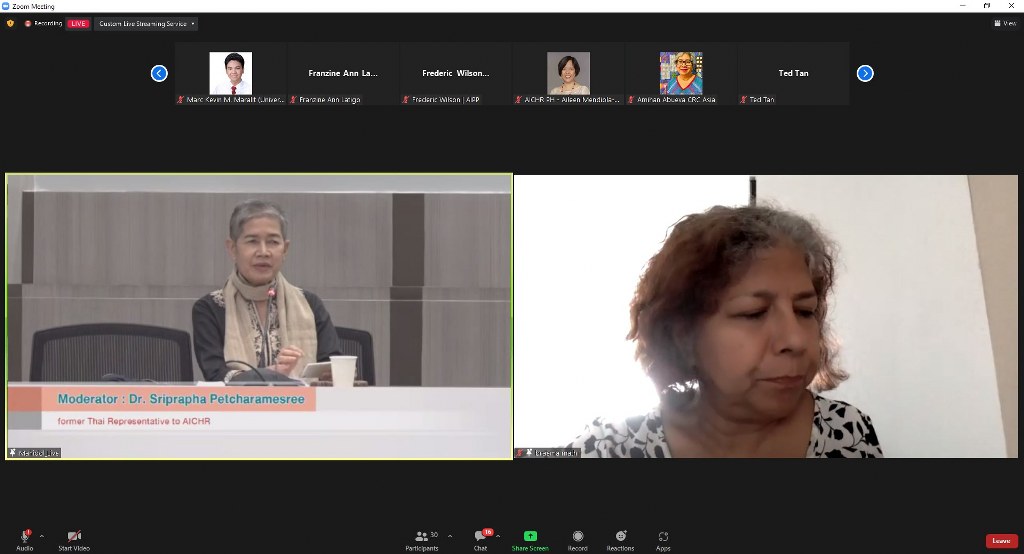Viewport: 1024px width, 554px height.
Task: Open the Chat panel
Action: coord(480,539)
